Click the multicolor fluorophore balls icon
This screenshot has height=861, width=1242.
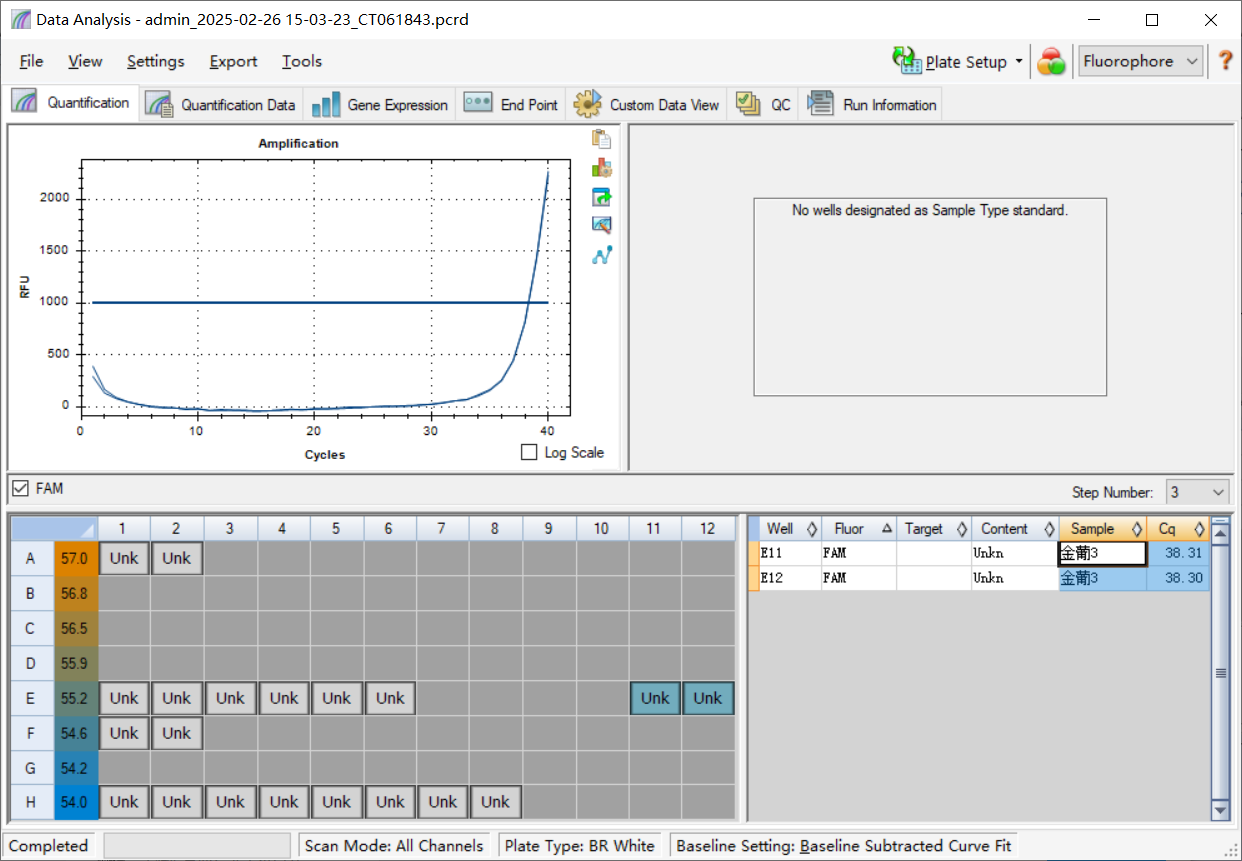[x=1051, y=62]
